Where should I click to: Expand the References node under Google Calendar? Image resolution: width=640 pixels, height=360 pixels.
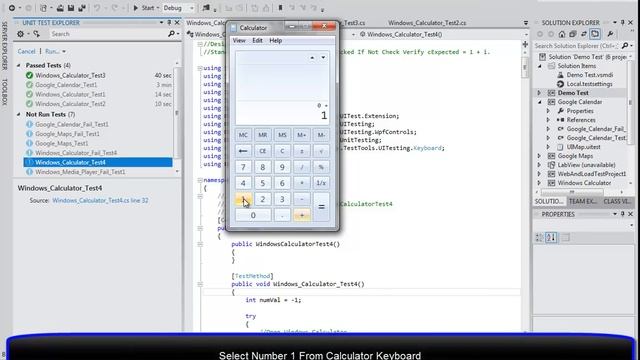(548, 120)
